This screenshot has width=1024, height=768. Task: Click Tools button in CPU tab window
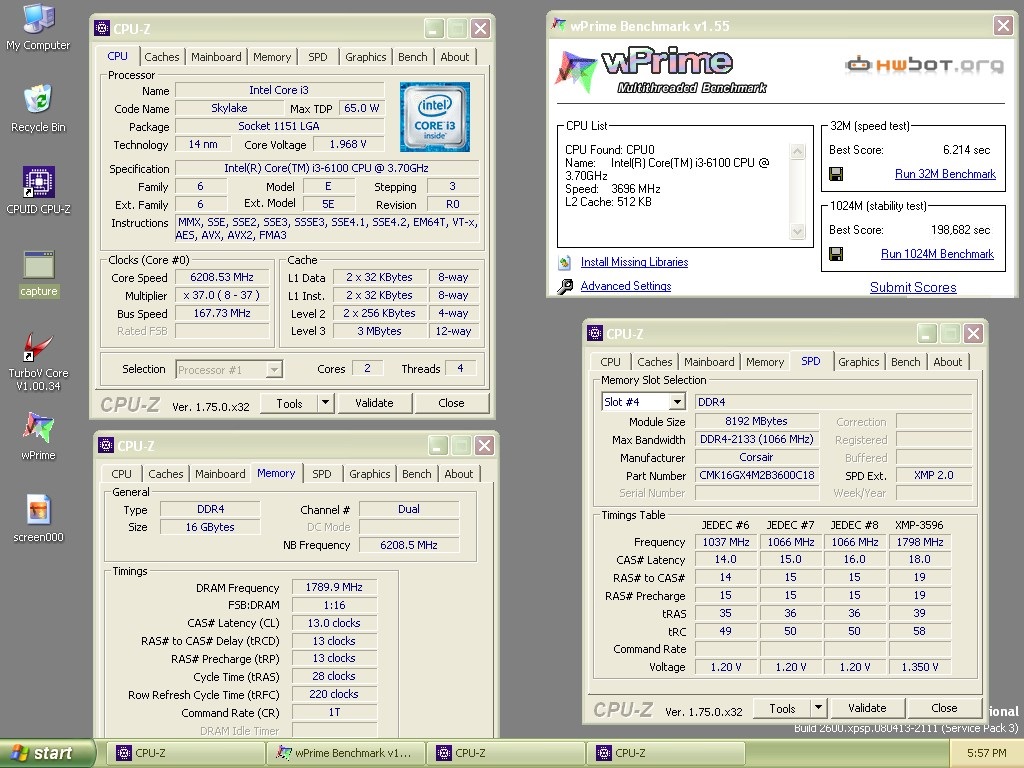pyautogui.click(x=289, y=403)
